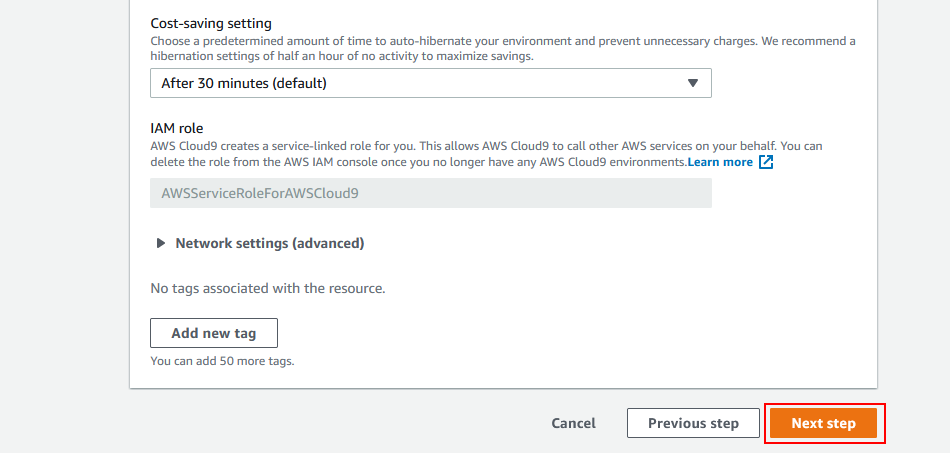
Task: Click the 50 more tags hint text
Action: (222, 361)
